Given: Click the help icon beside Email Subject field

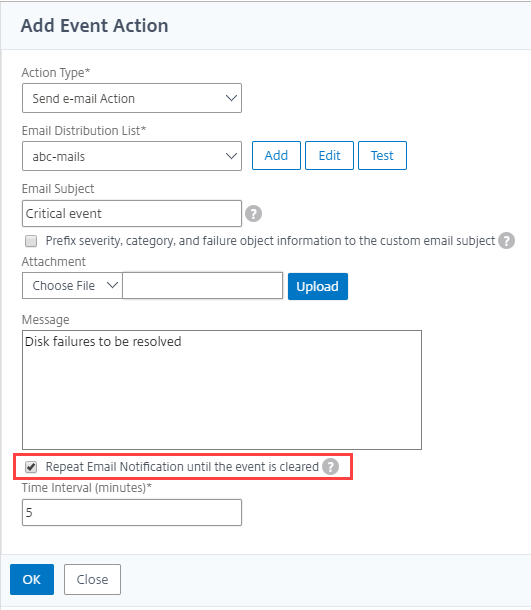Looking at the screenshot, I should [x=253, y=214].
